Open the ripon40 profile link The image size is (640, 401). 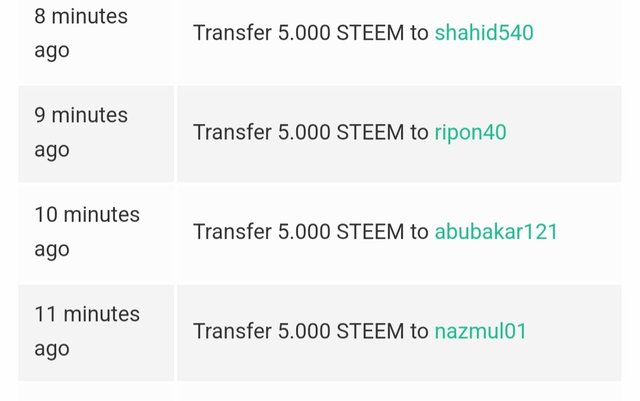tap(470, 132)
